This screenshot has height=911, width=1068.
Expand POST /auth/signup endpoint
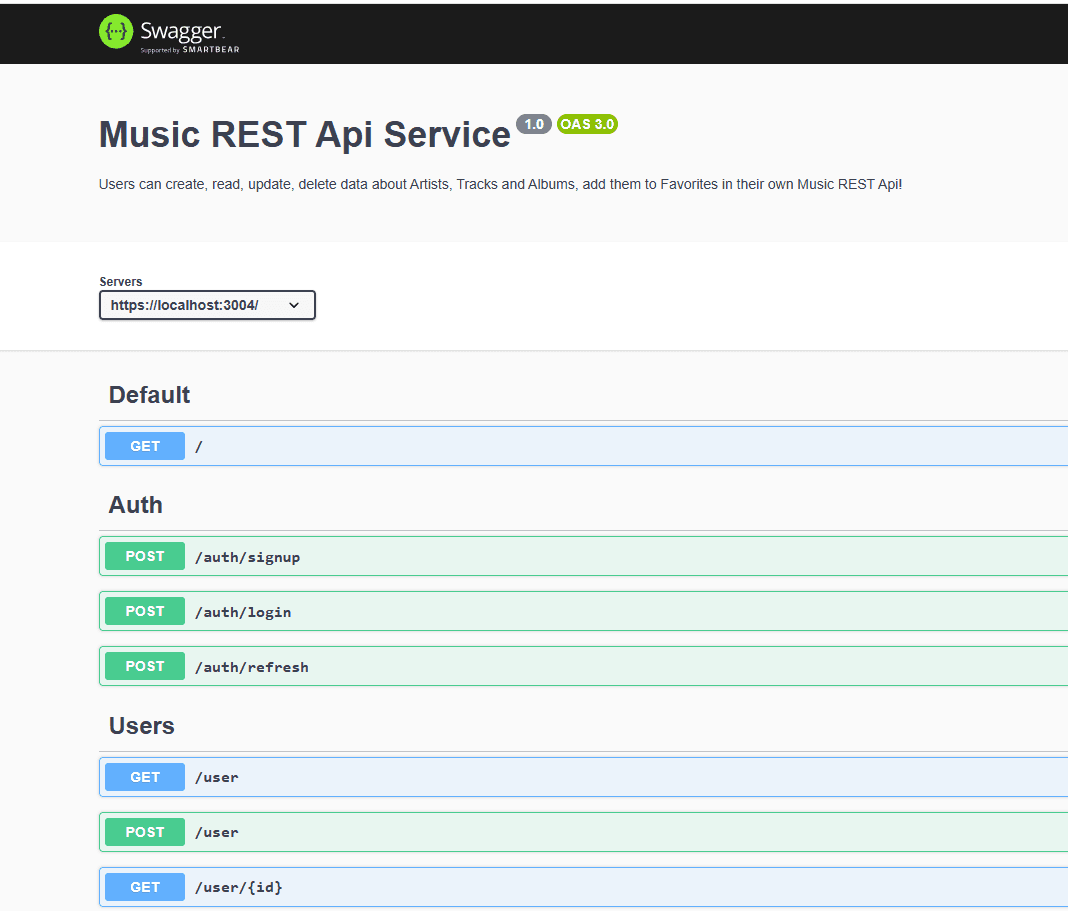[583, 556]
